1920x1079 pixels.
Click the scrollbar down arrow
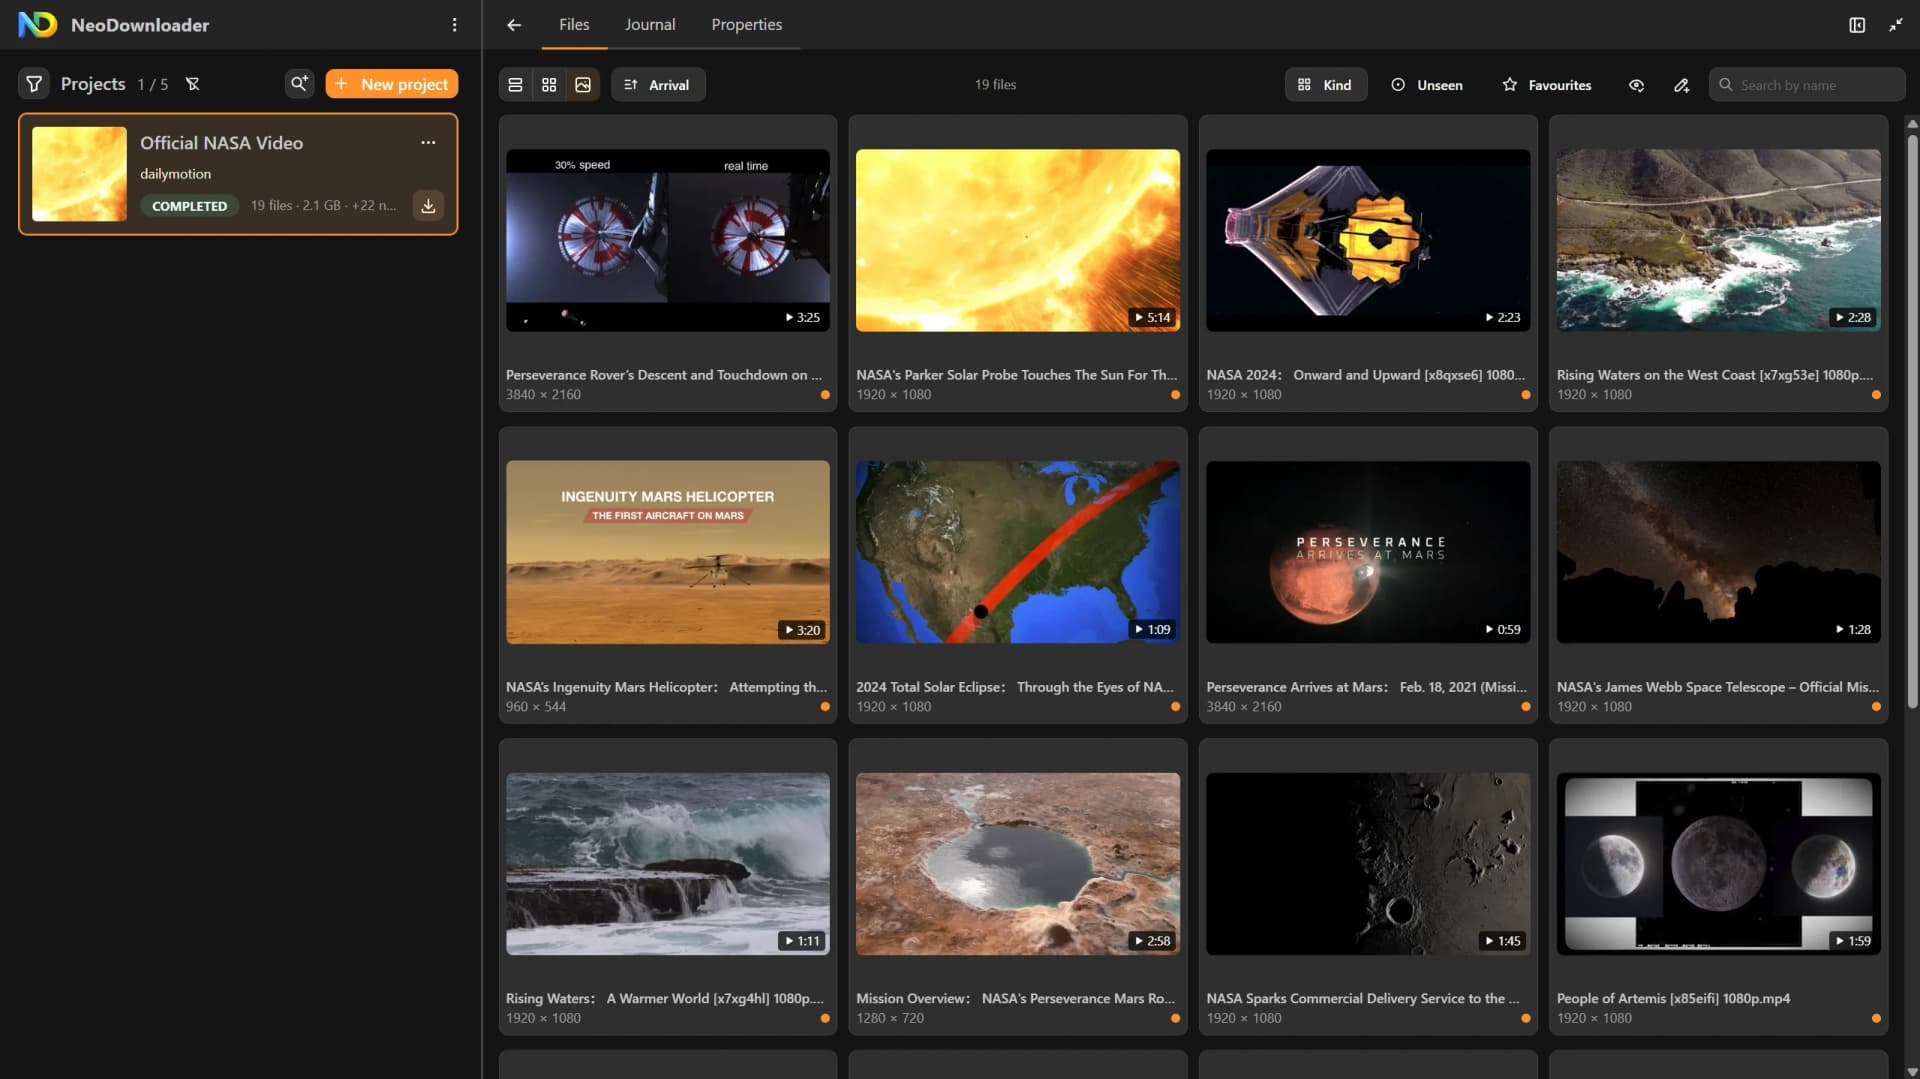click(1912, 1072)
